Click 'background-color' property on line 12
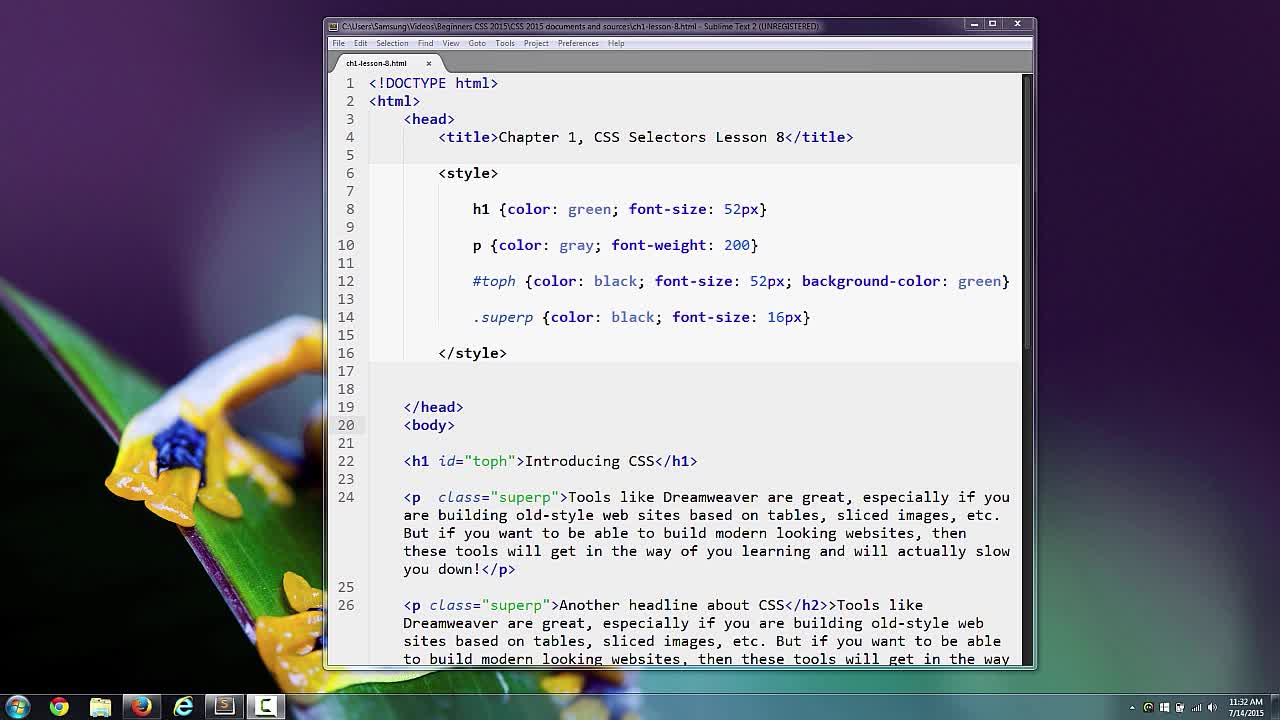 871,281
